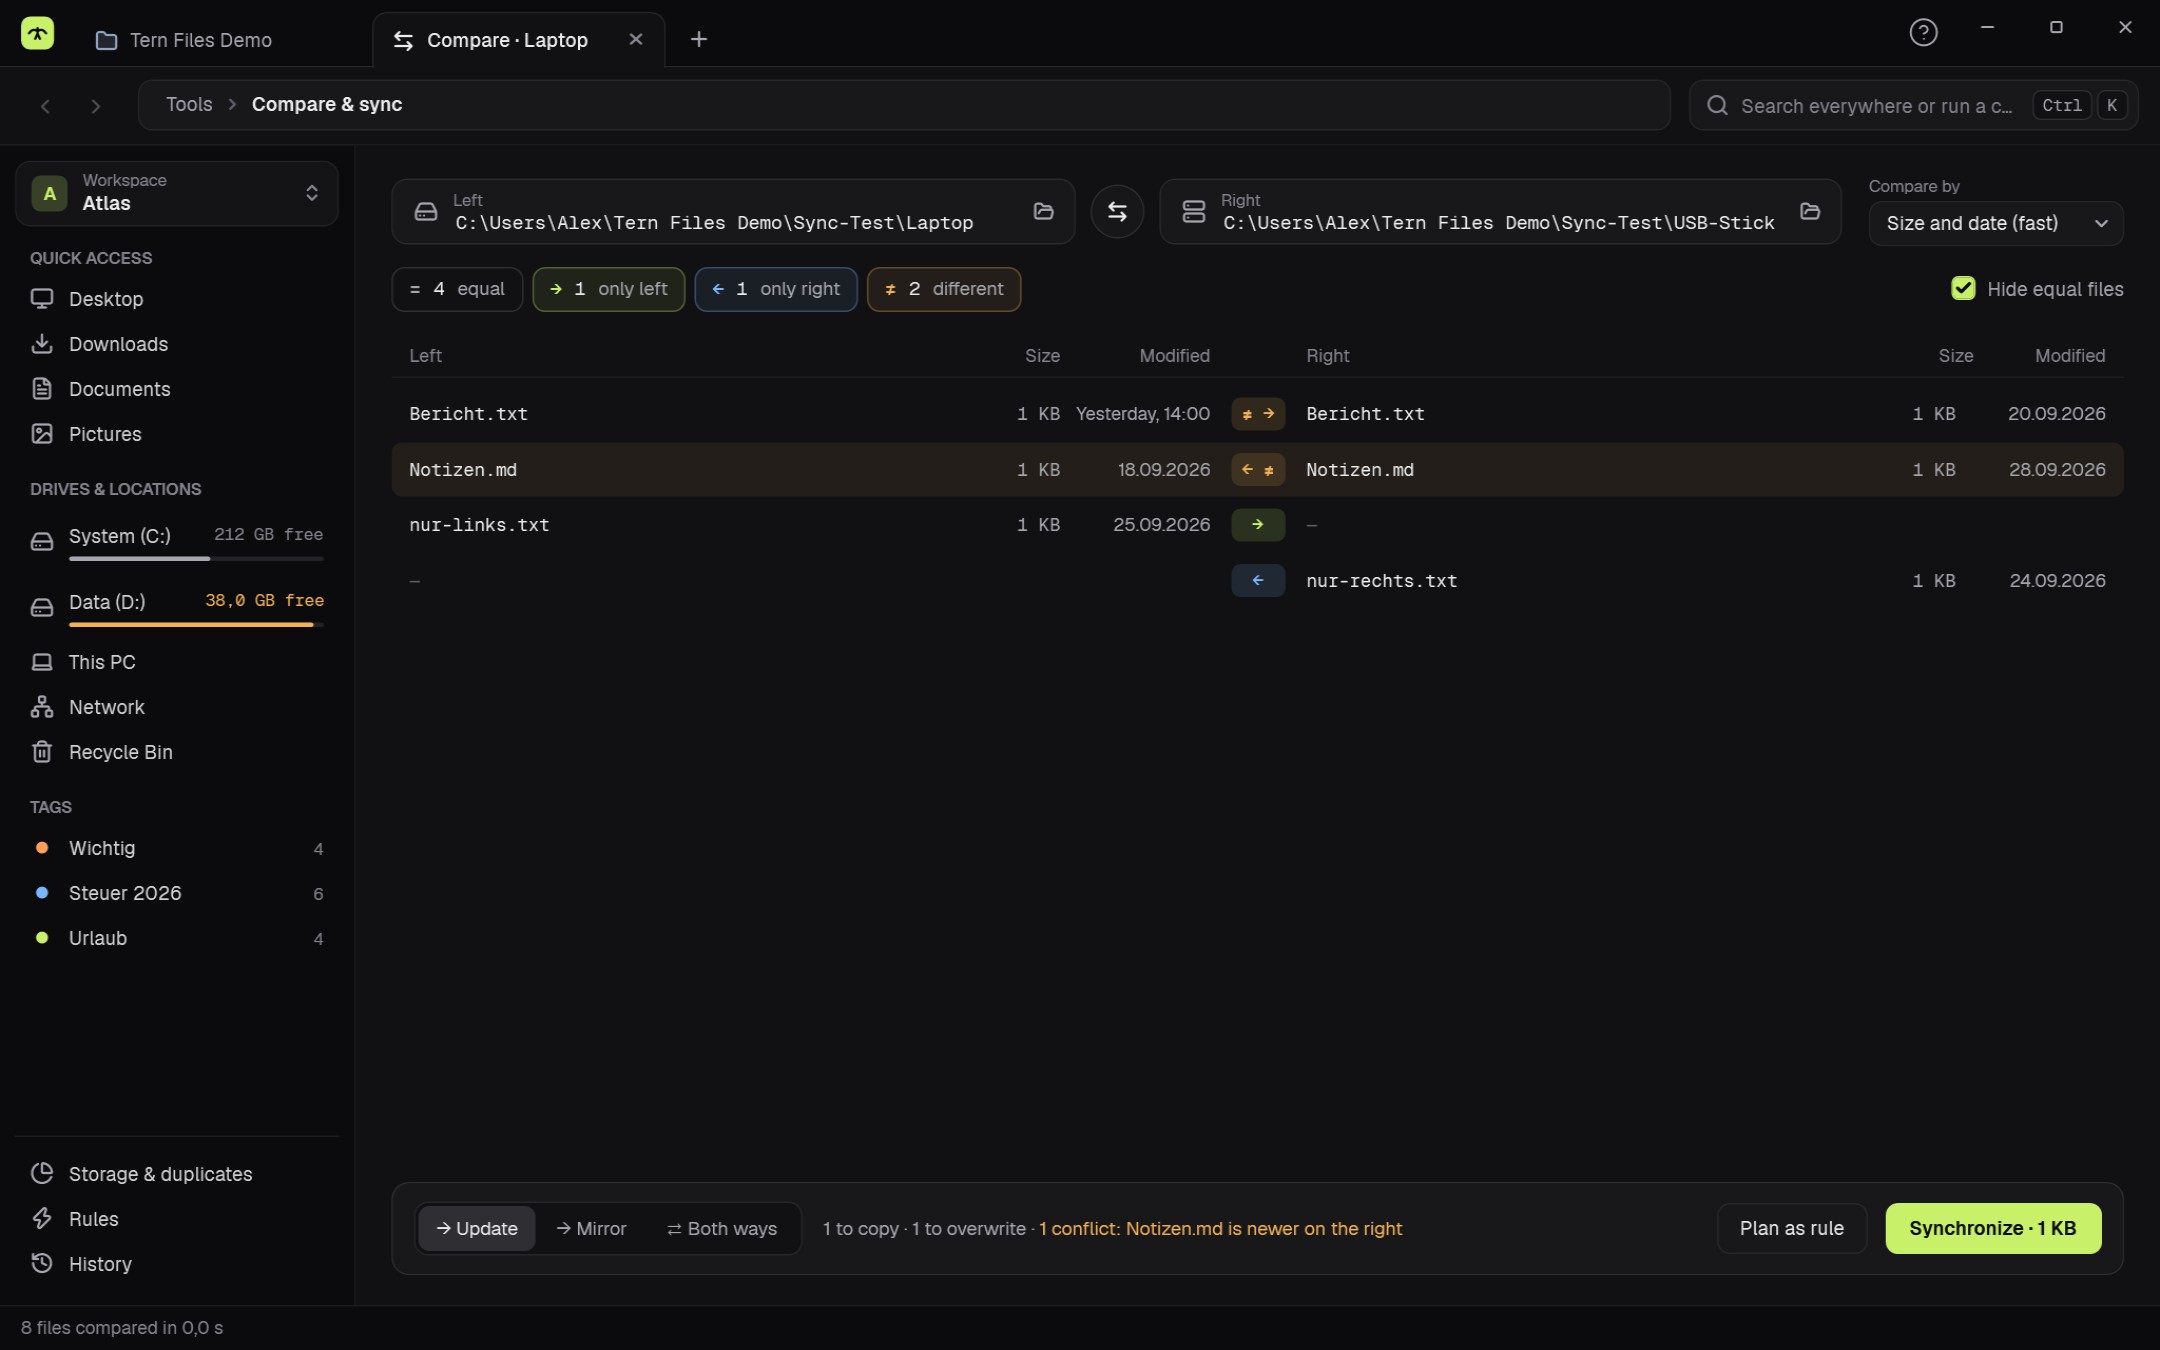Click the nur-rechts.txt left arrow icon
The image size is (2160, 1350).
tap(1258, 581)
